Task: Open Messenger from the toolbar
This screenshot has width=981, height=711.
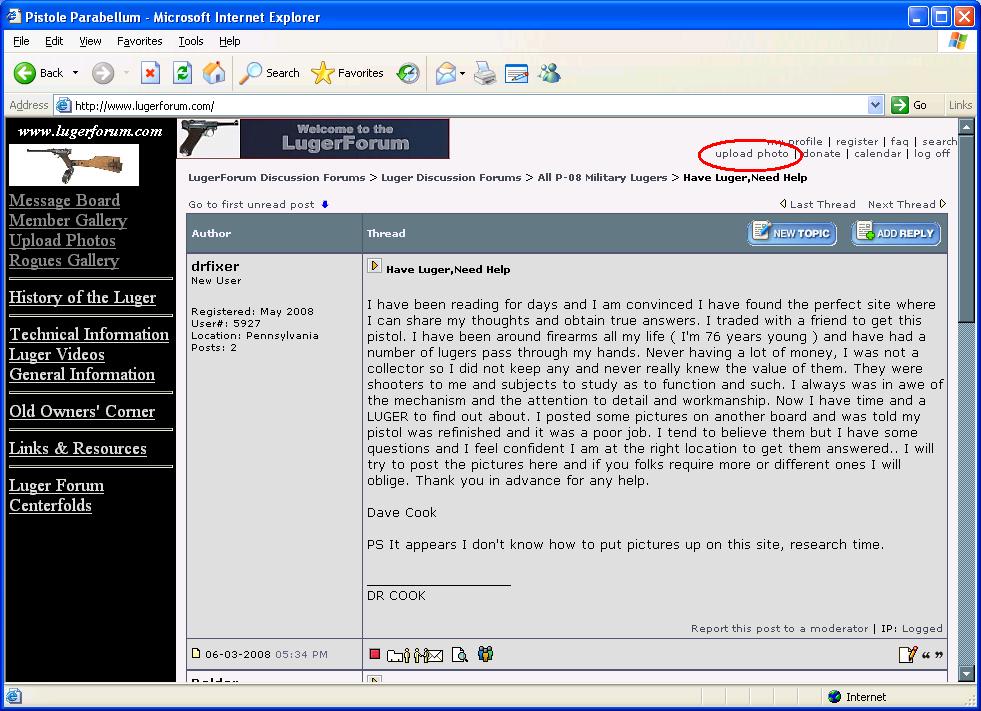Action: point(549,73)
